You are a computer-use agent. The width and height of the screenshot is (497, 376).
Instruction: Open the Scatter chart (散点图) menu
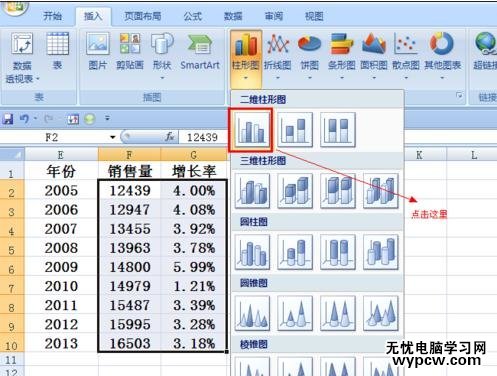click(406, 56)
